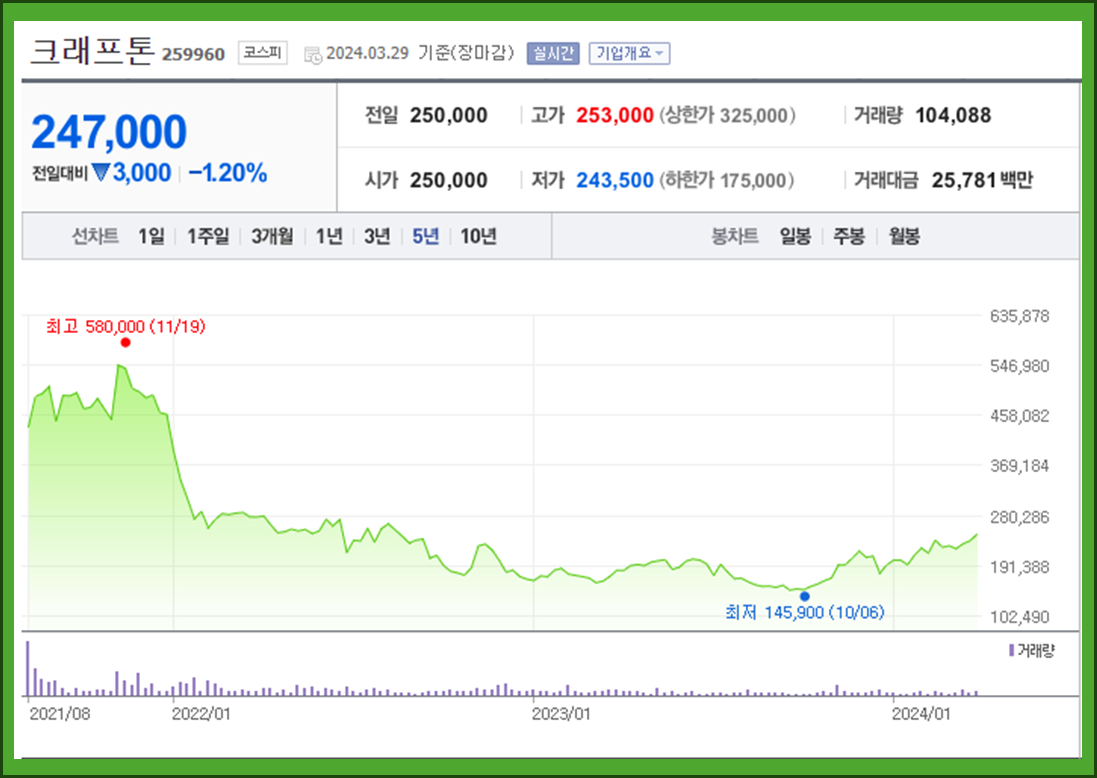Click the 2024/01 x-axis label

point(921,714)
